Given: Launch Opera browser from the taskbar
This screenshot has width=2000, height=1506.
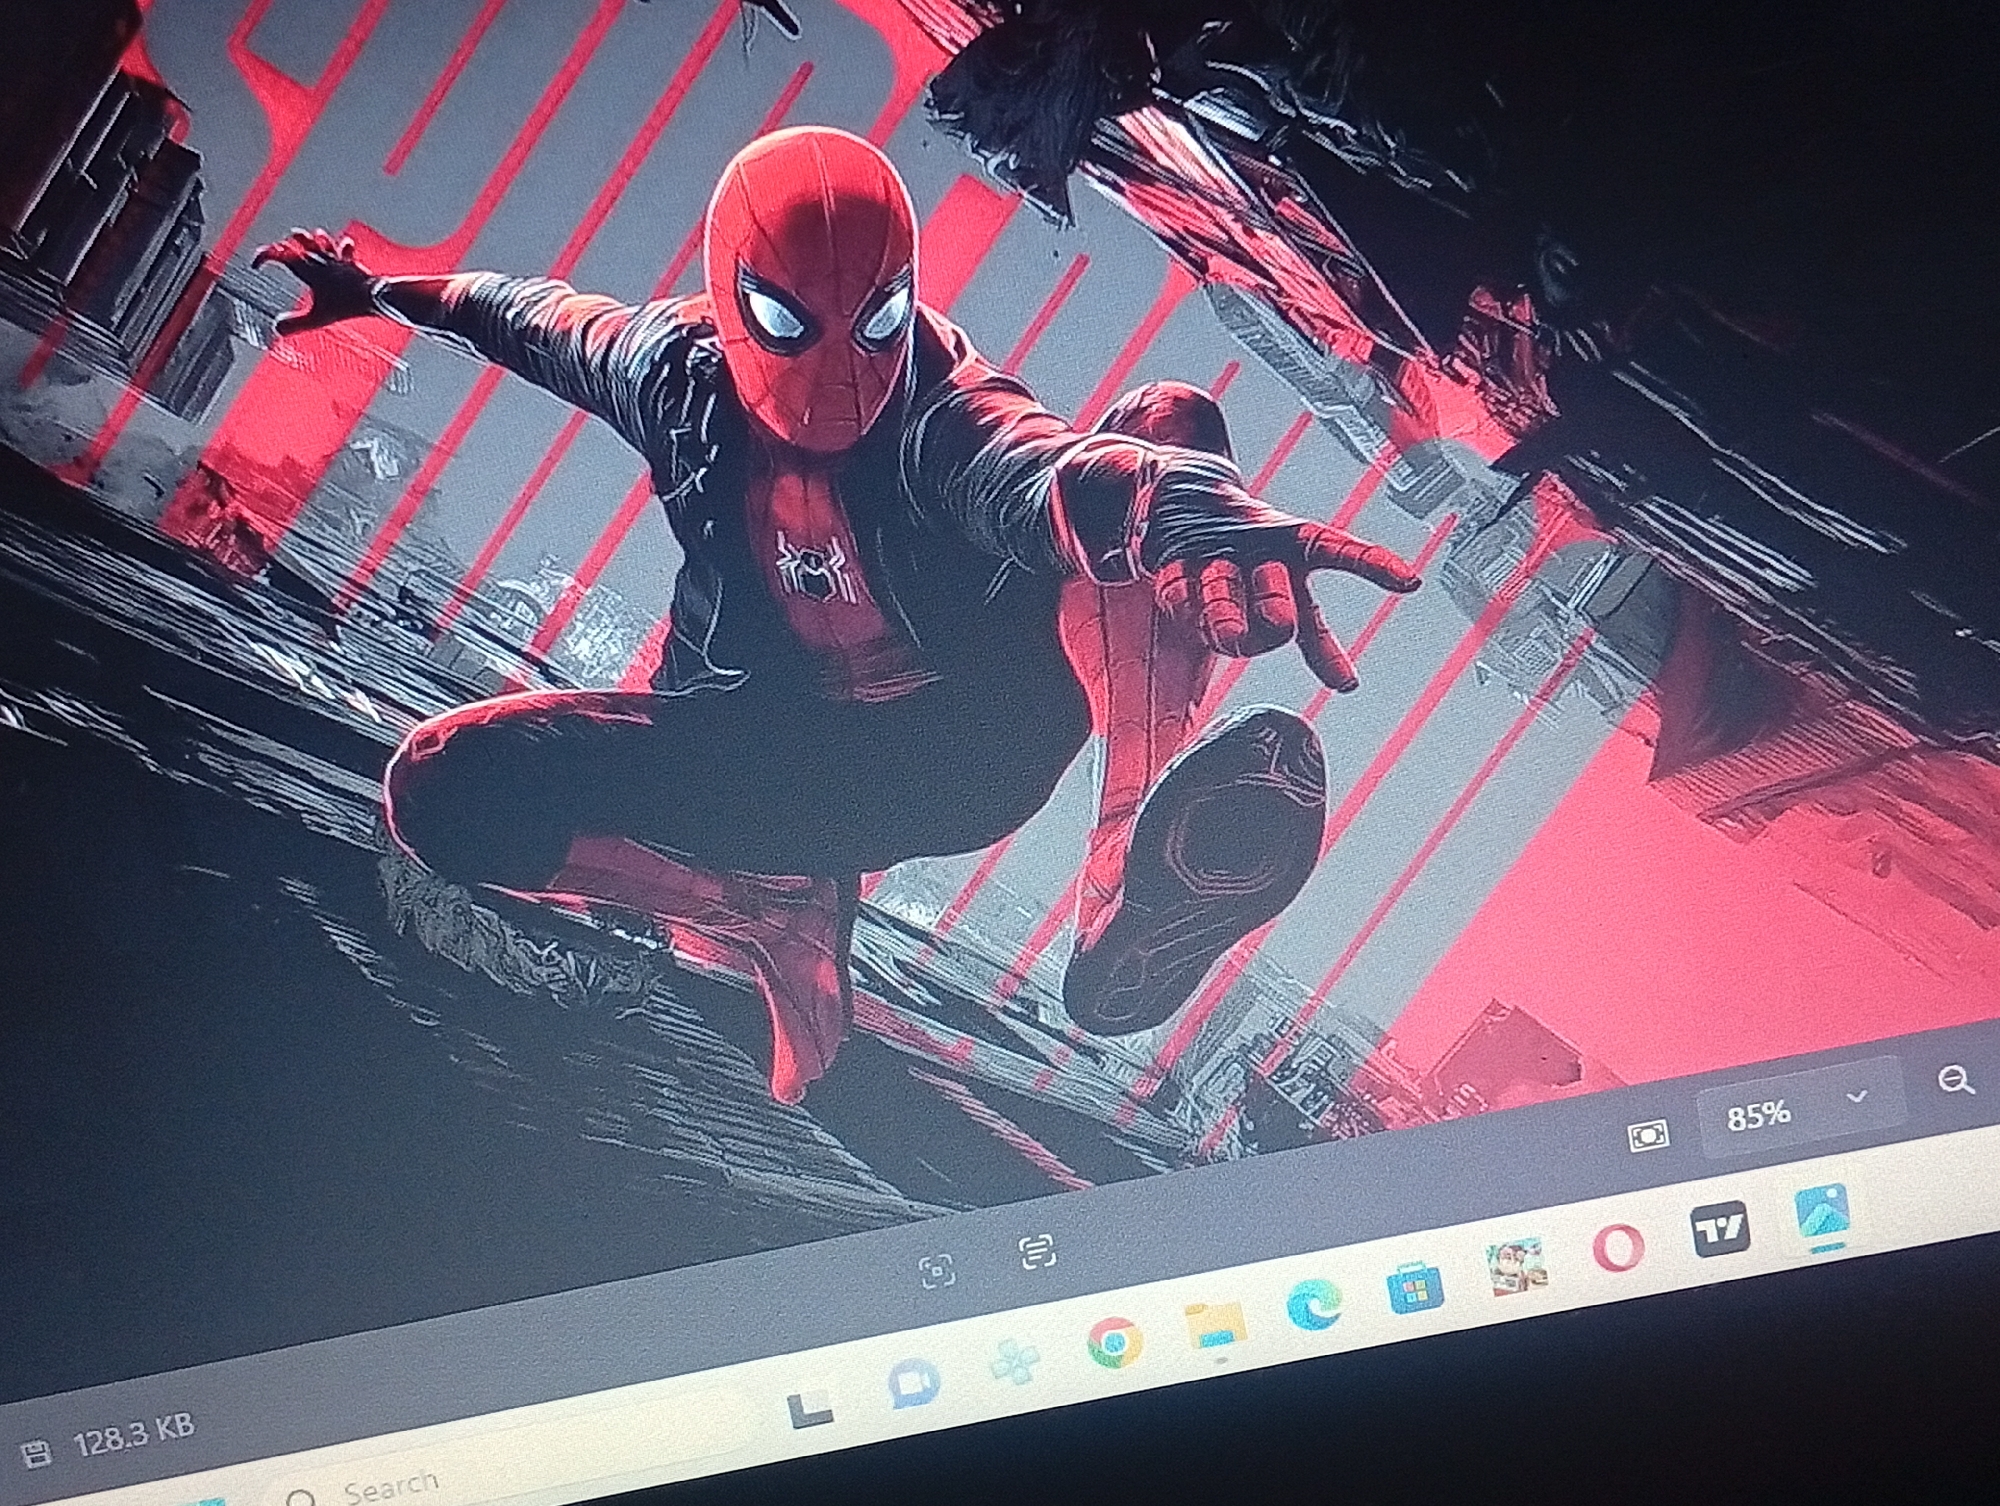Looking at the screenshot, I should pyautogui.click(x=1618, y=1247).
